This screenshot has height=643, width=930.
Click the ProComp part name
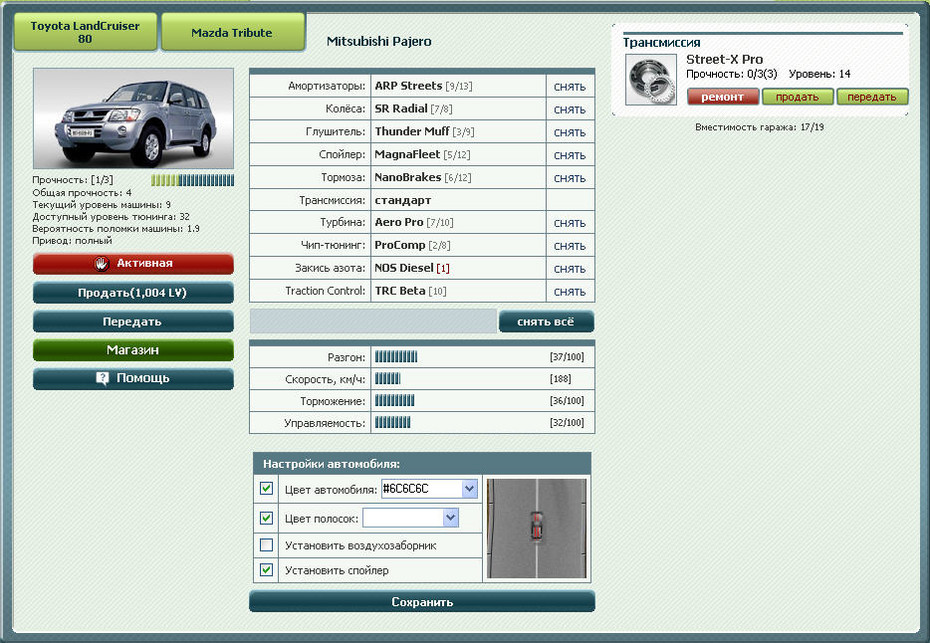(400, 245)
